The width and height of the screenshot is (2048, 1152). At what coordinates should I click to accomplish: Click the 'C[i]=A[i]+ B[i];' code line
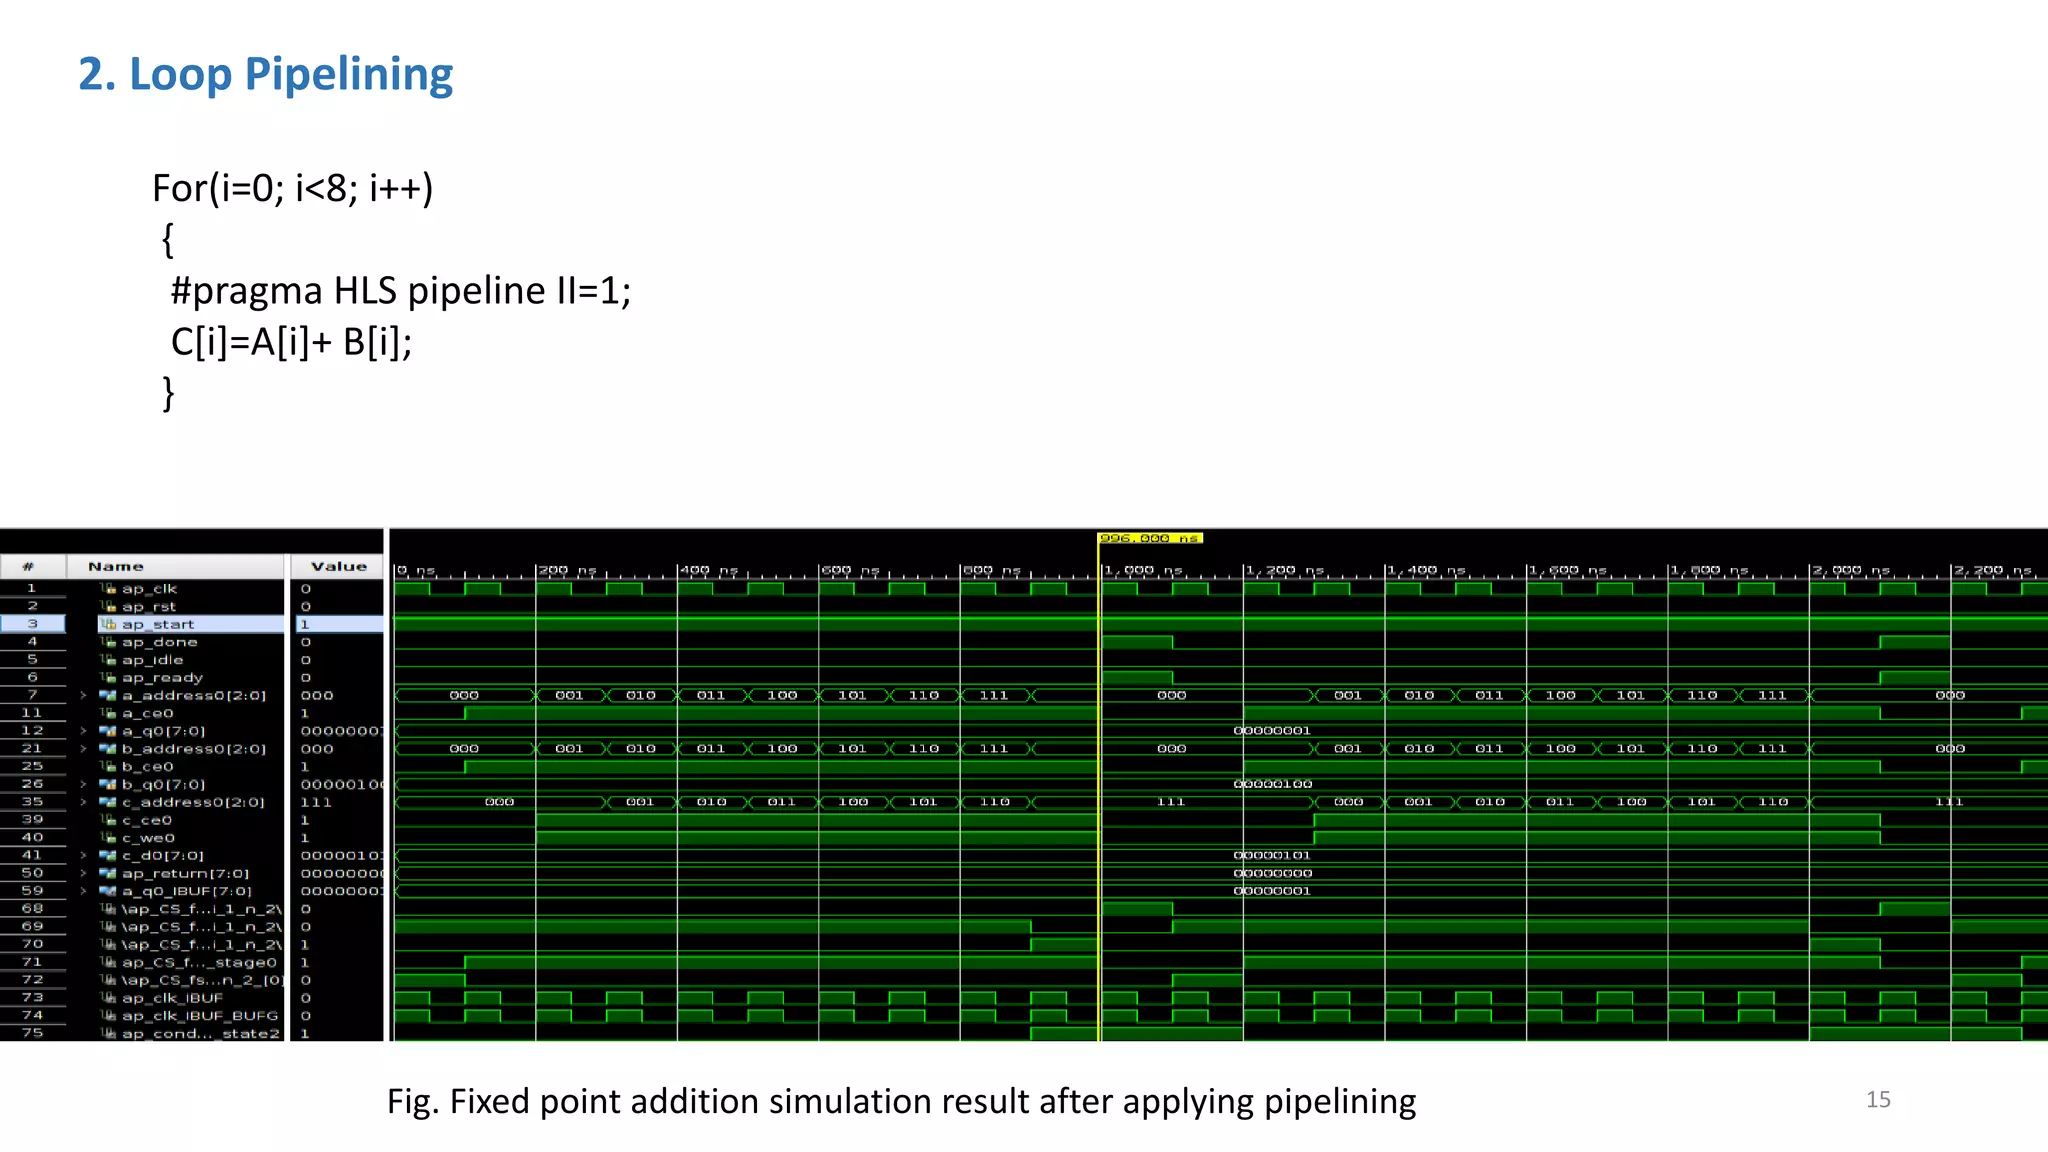(291, 342)
